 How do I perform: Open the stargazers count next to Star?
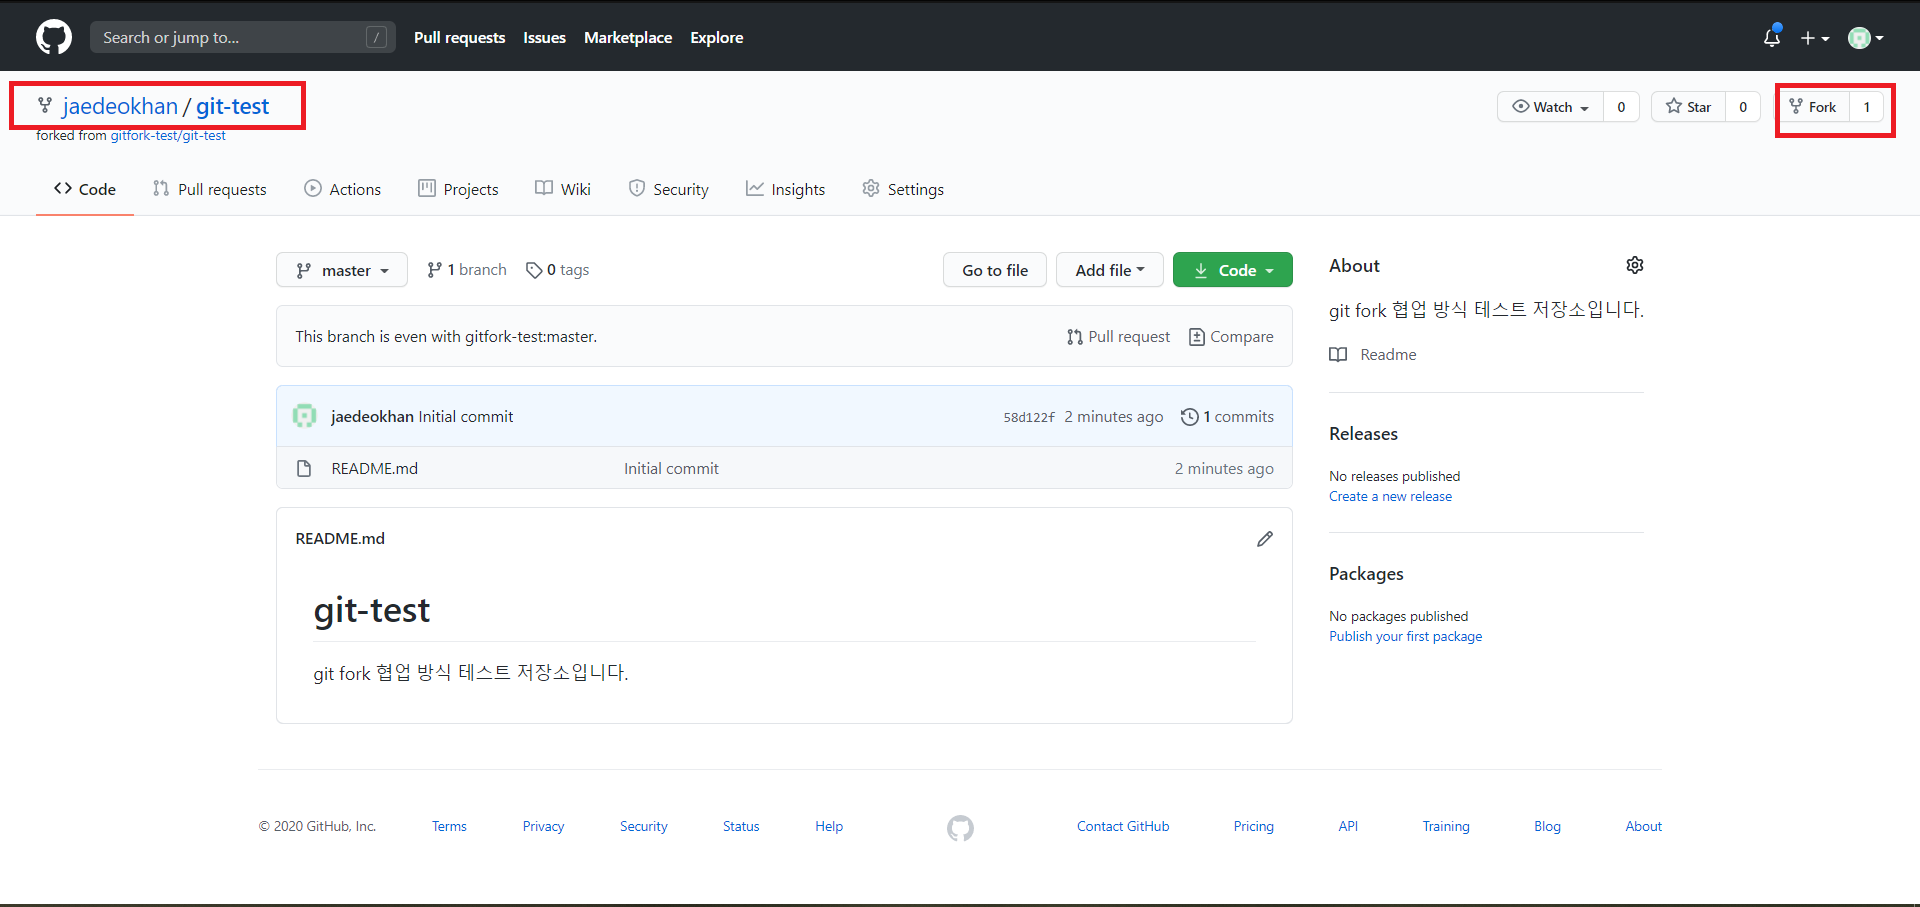(1743, 107)
